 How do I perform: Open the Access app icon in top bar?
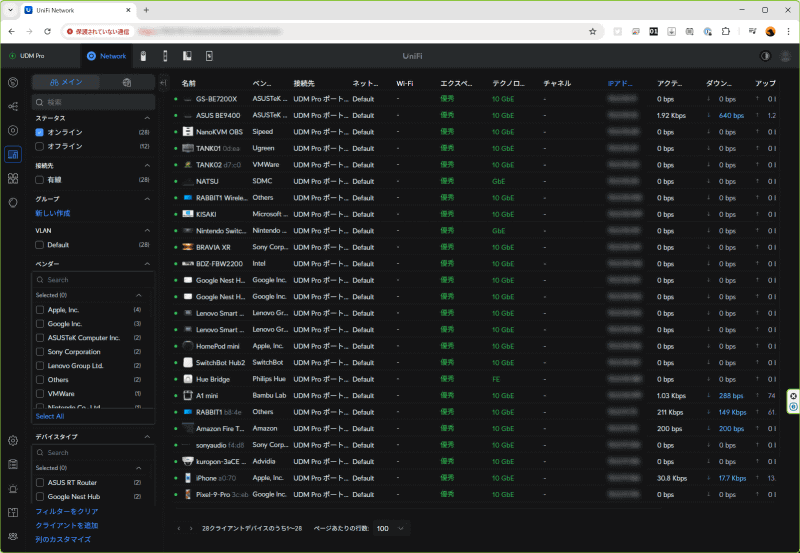point(165,56)
